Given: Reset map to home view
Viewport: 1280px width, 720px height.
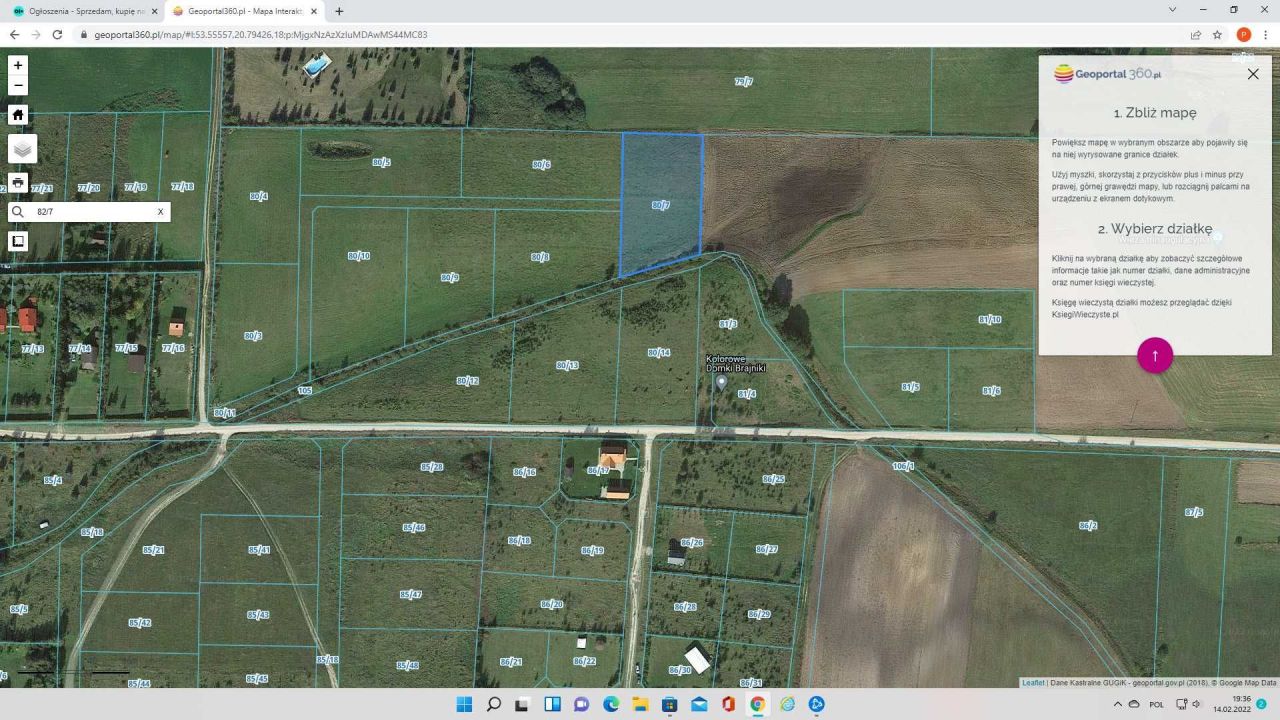Looking at the screenshot, I should click(x=18, y=115).
